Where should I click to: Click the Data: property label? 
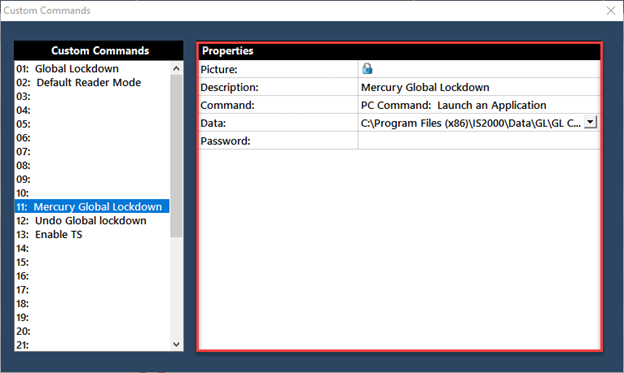tap(213, 123)
